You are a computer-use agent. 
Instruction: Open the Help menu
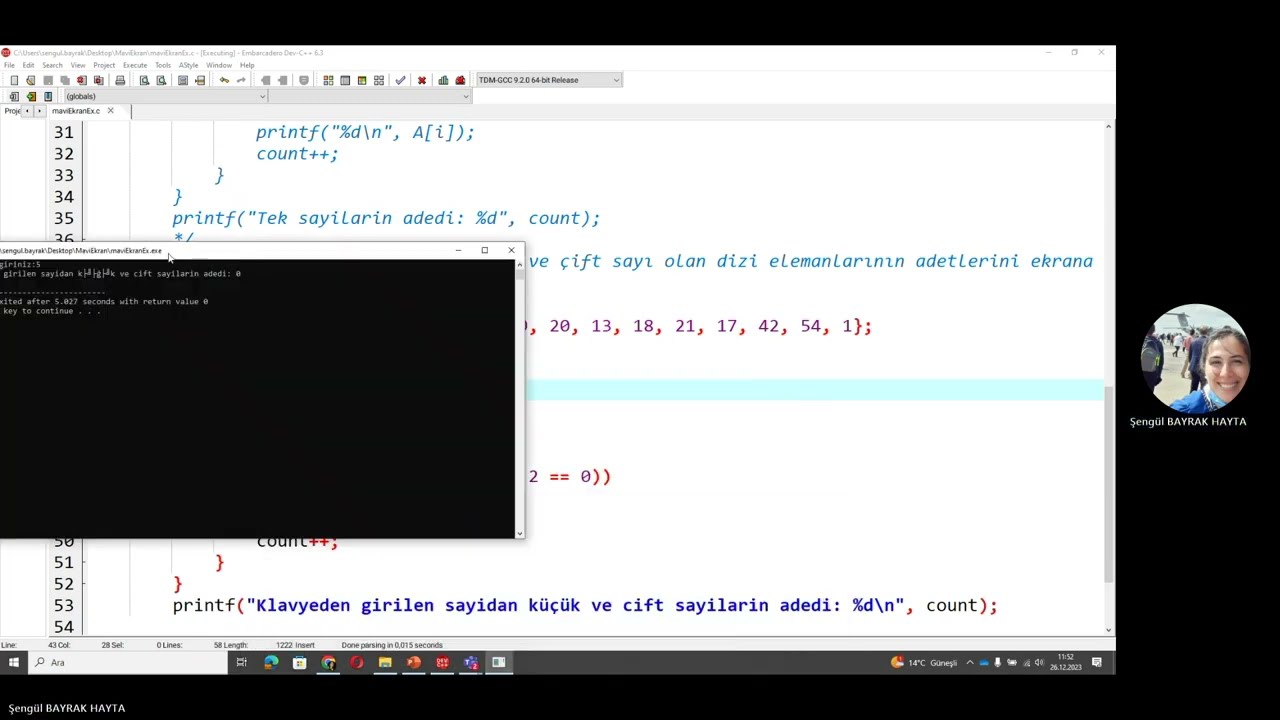click(x=247, y=65)
